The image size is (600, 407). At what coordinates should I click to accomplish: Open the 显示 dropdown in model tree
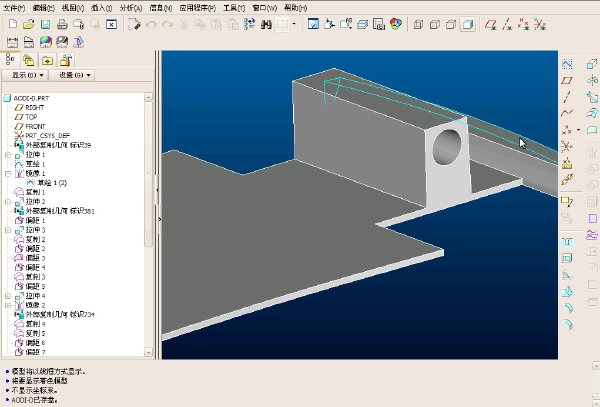click(25, 75)
